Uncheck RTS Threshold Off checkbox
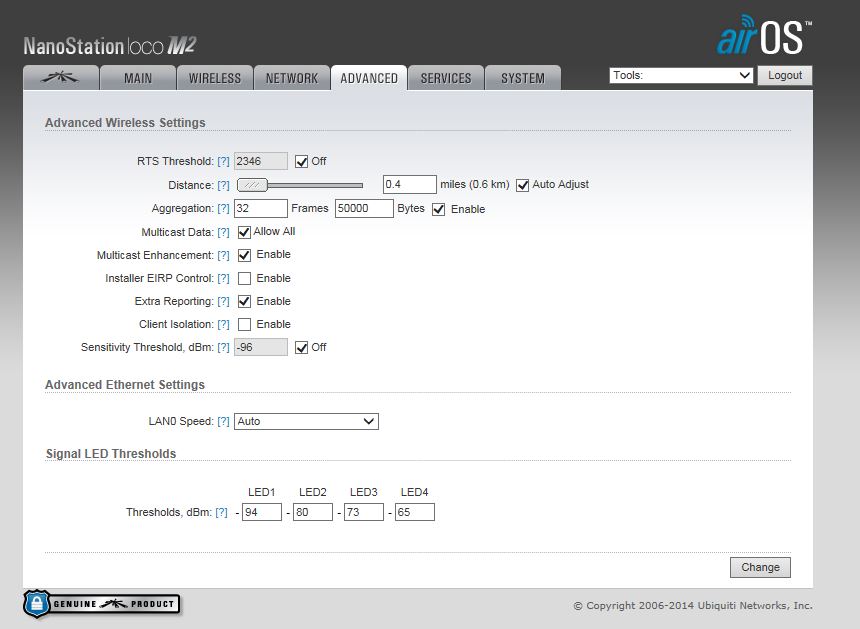 [x=301, y=162]
